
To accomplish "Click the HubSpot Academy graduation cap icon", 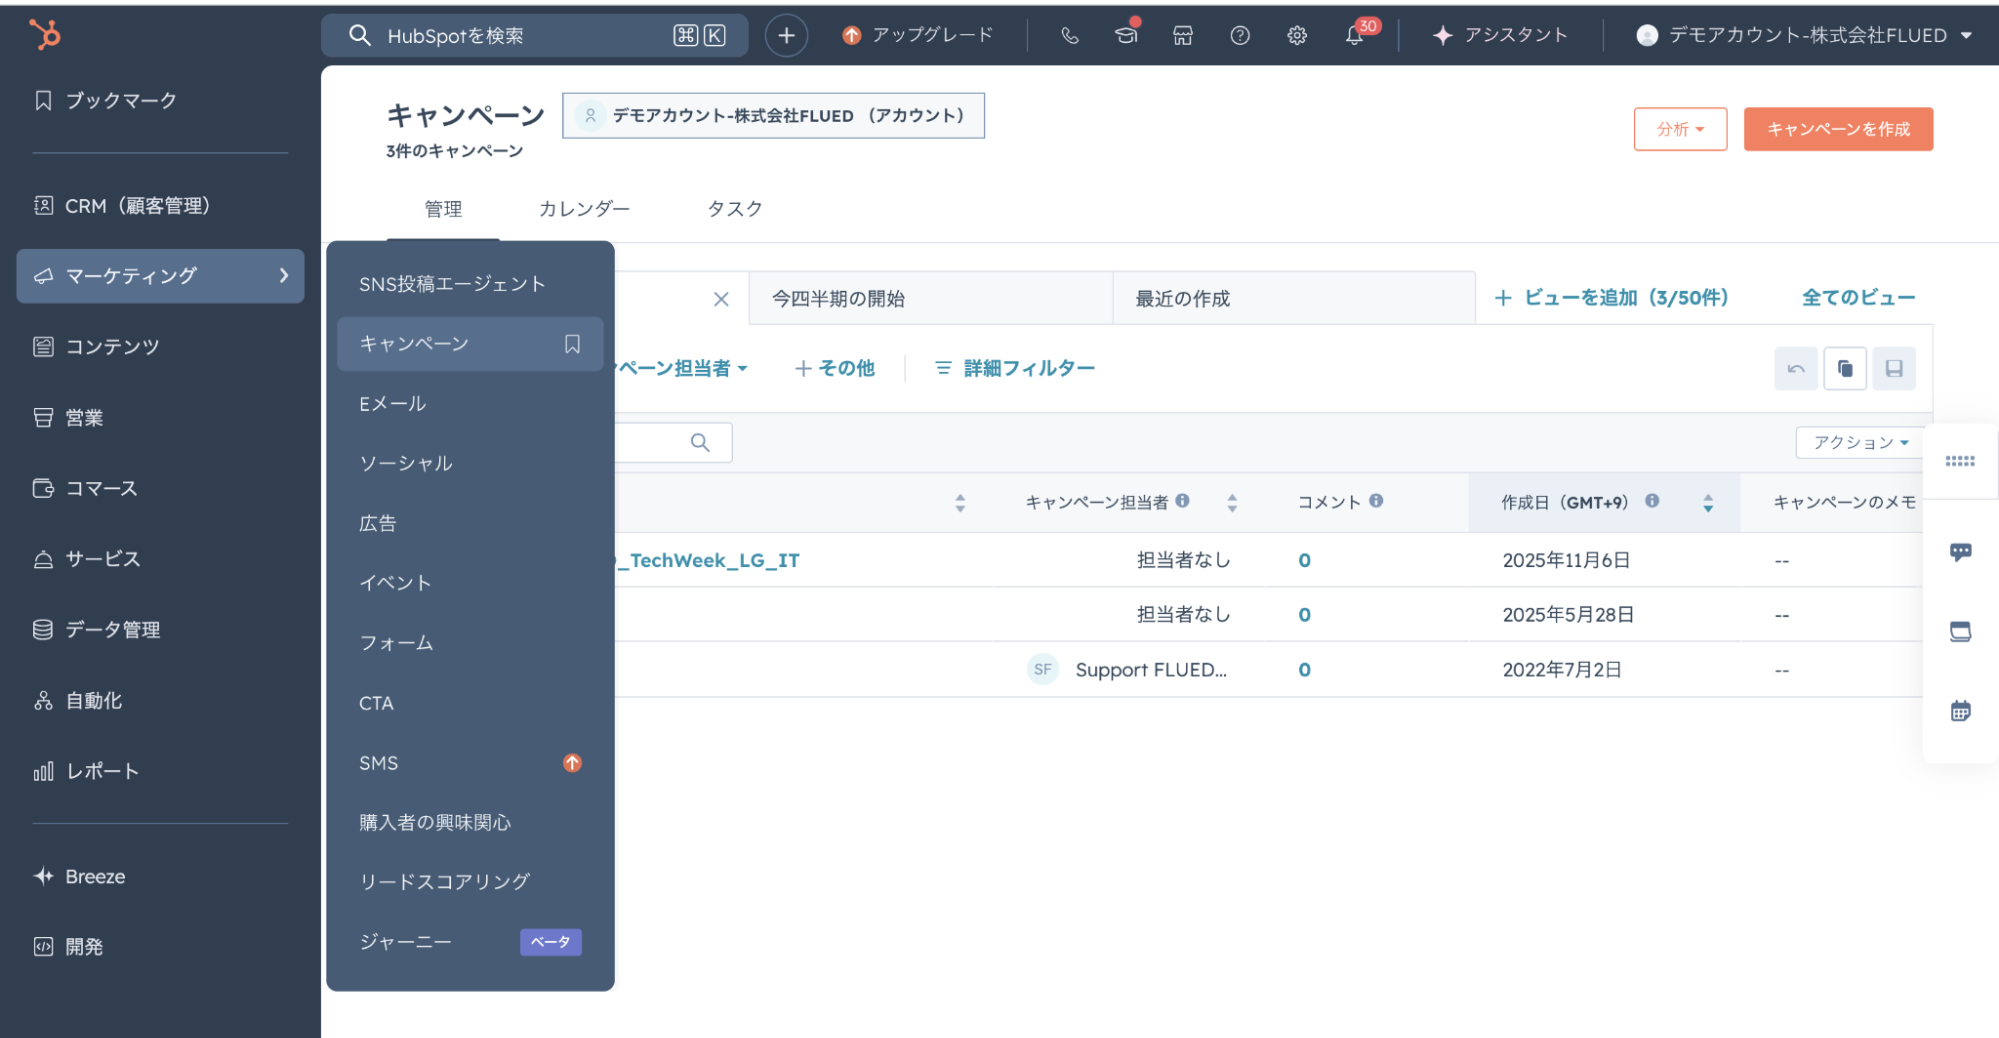I will (x=1126, y=35).
